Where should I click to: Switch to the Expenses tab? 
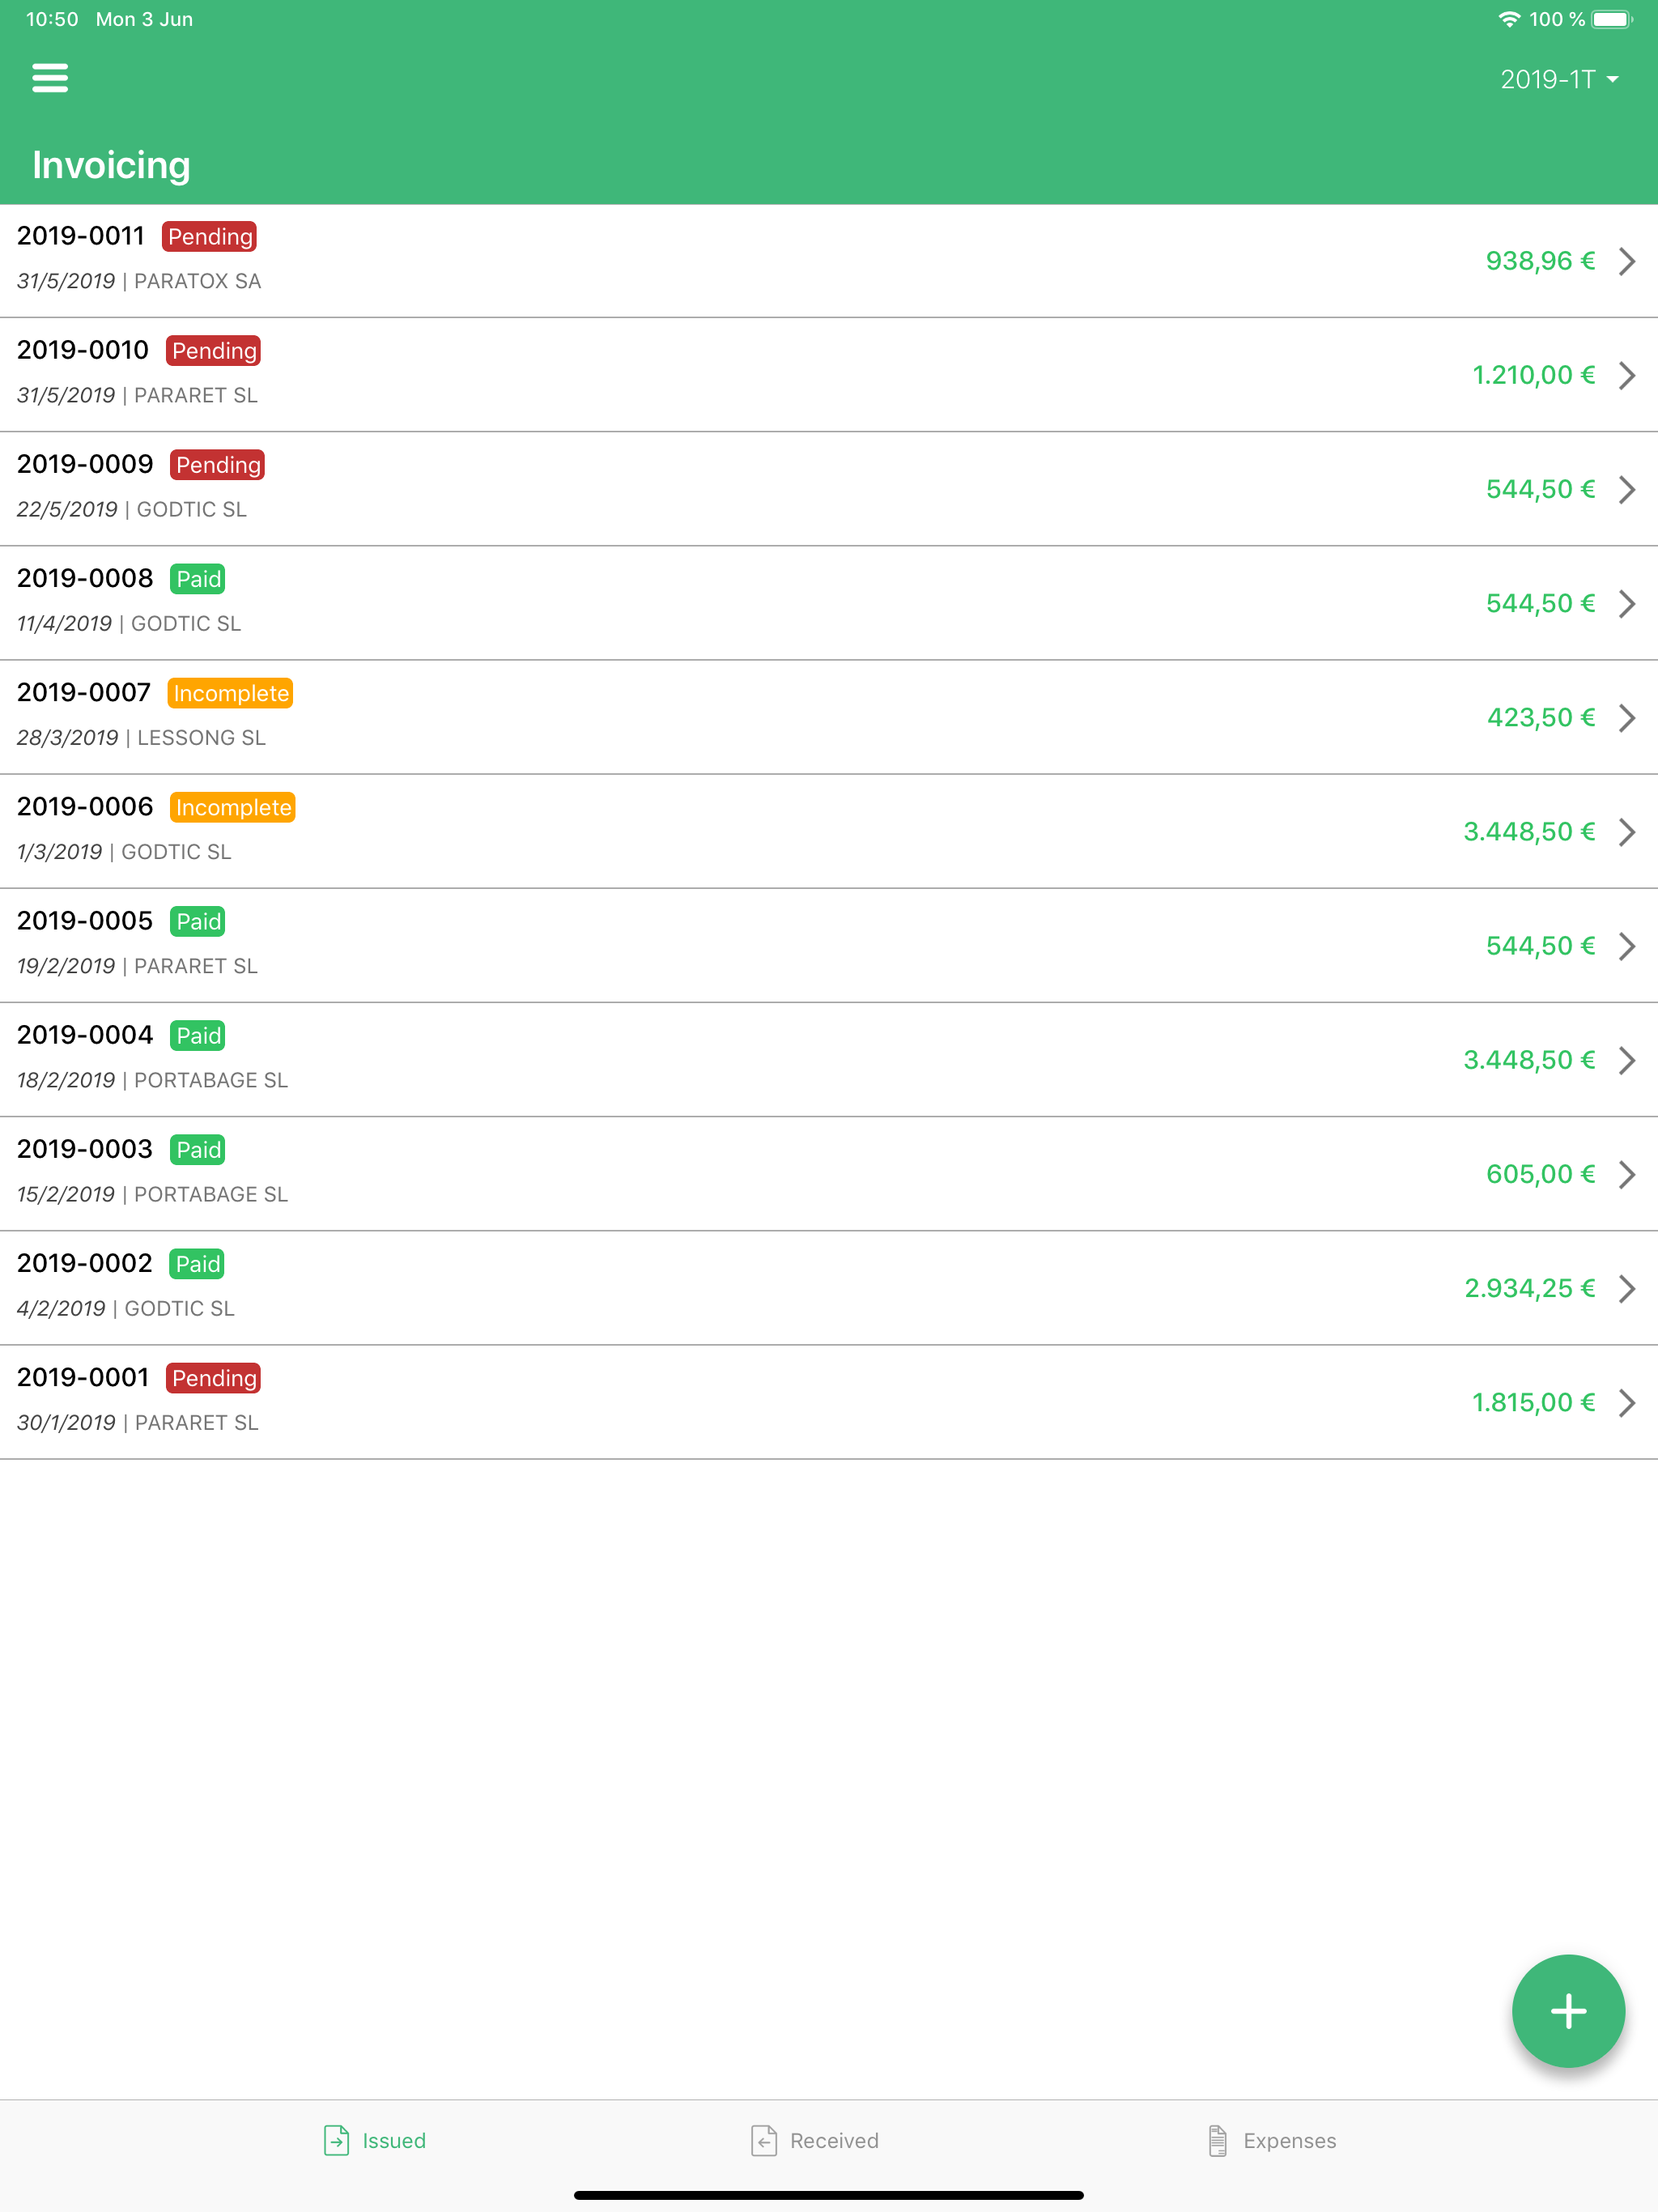click(x=1271, y=2140)
